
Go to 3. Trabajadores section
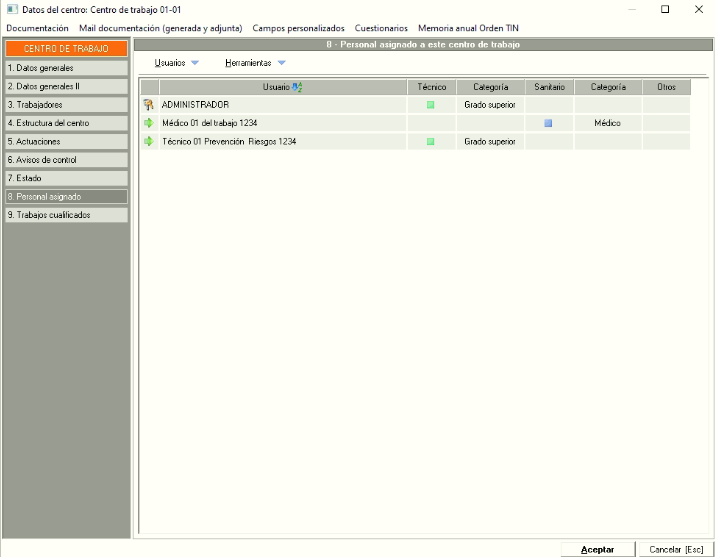66,105
